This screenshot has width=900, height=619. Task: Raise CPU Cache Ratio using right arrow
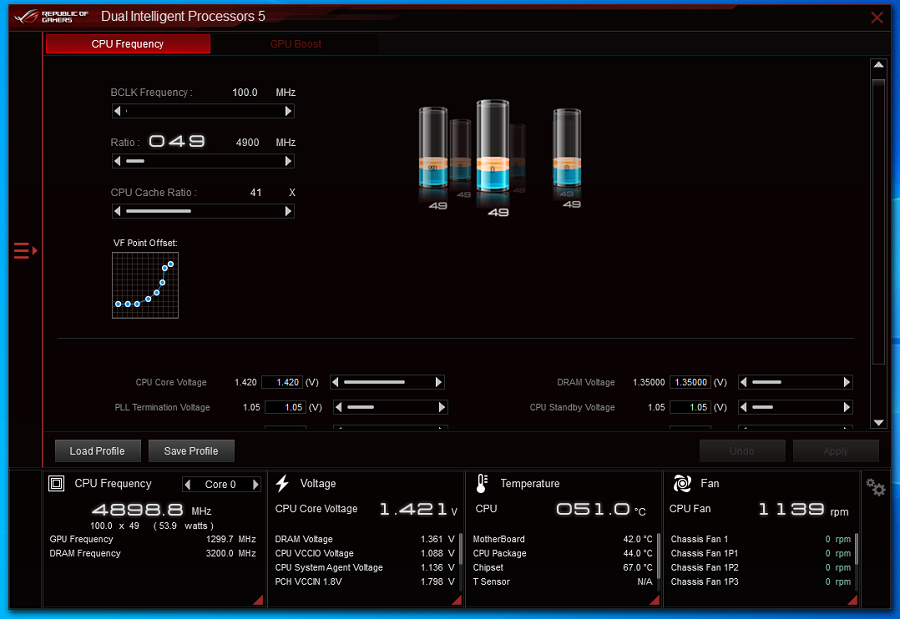(x=288, y=211)
